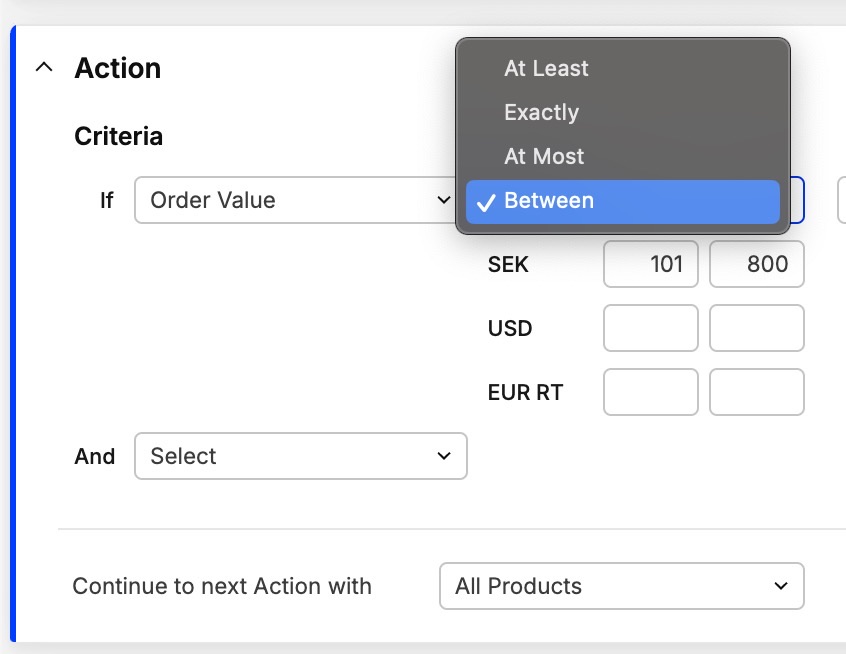Click the chevron in the Select dropdown
Image resolution: width=846 pixels, height=654 pixels.
pos(444,456)
